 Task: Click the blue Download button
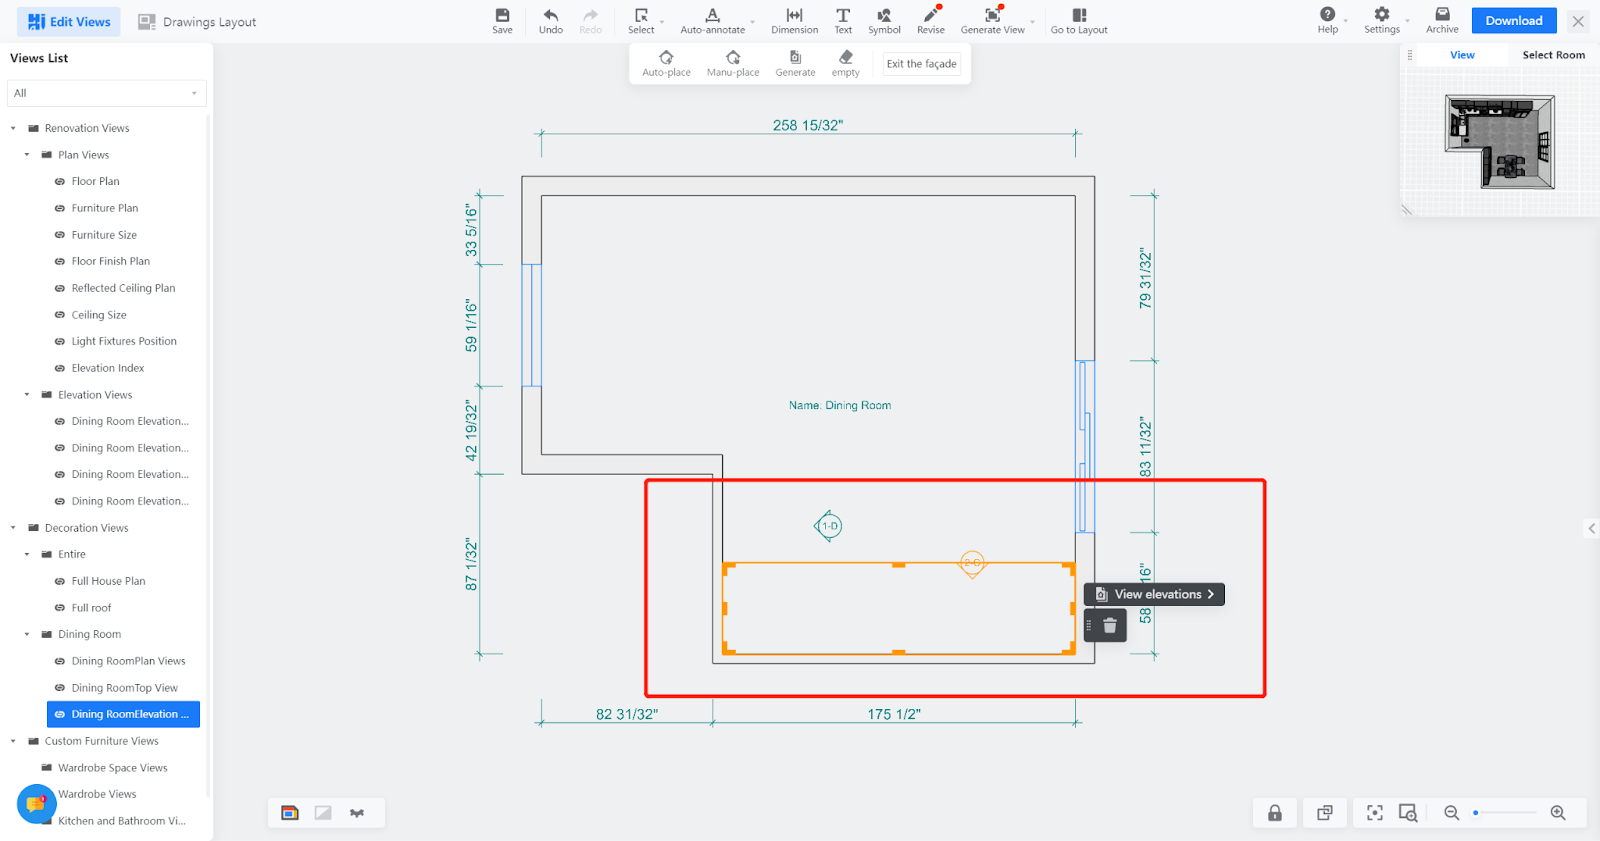pos(1513,21)
